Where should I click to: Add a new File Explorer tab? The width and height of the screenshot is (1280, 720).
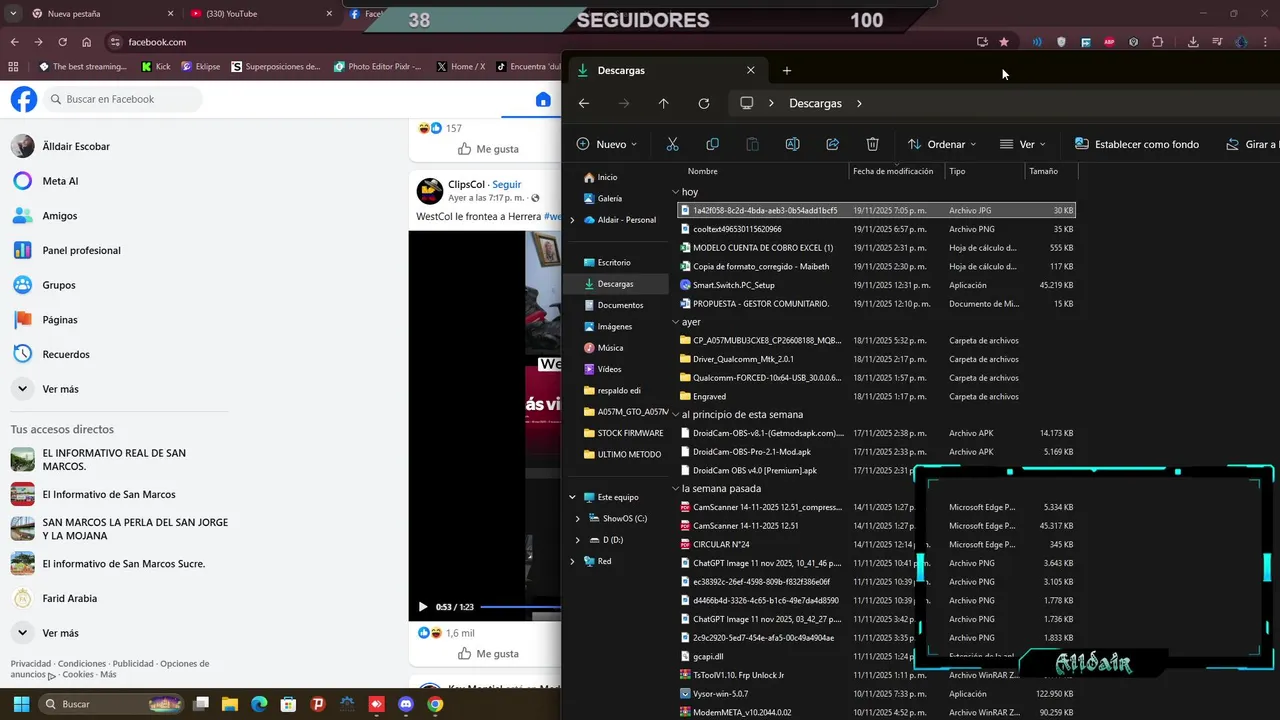[x=787, y=70]
